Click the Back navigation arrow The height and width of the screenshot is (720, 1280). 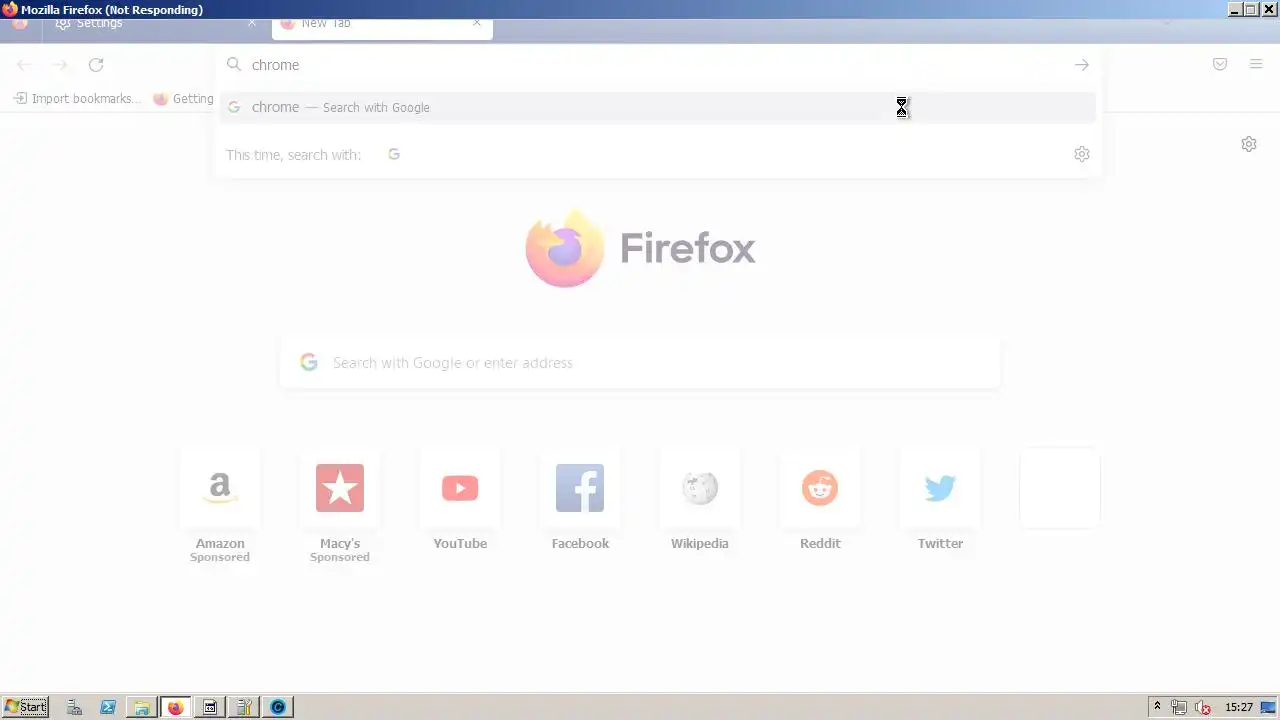pyautogui.click(x=24, y=65)
